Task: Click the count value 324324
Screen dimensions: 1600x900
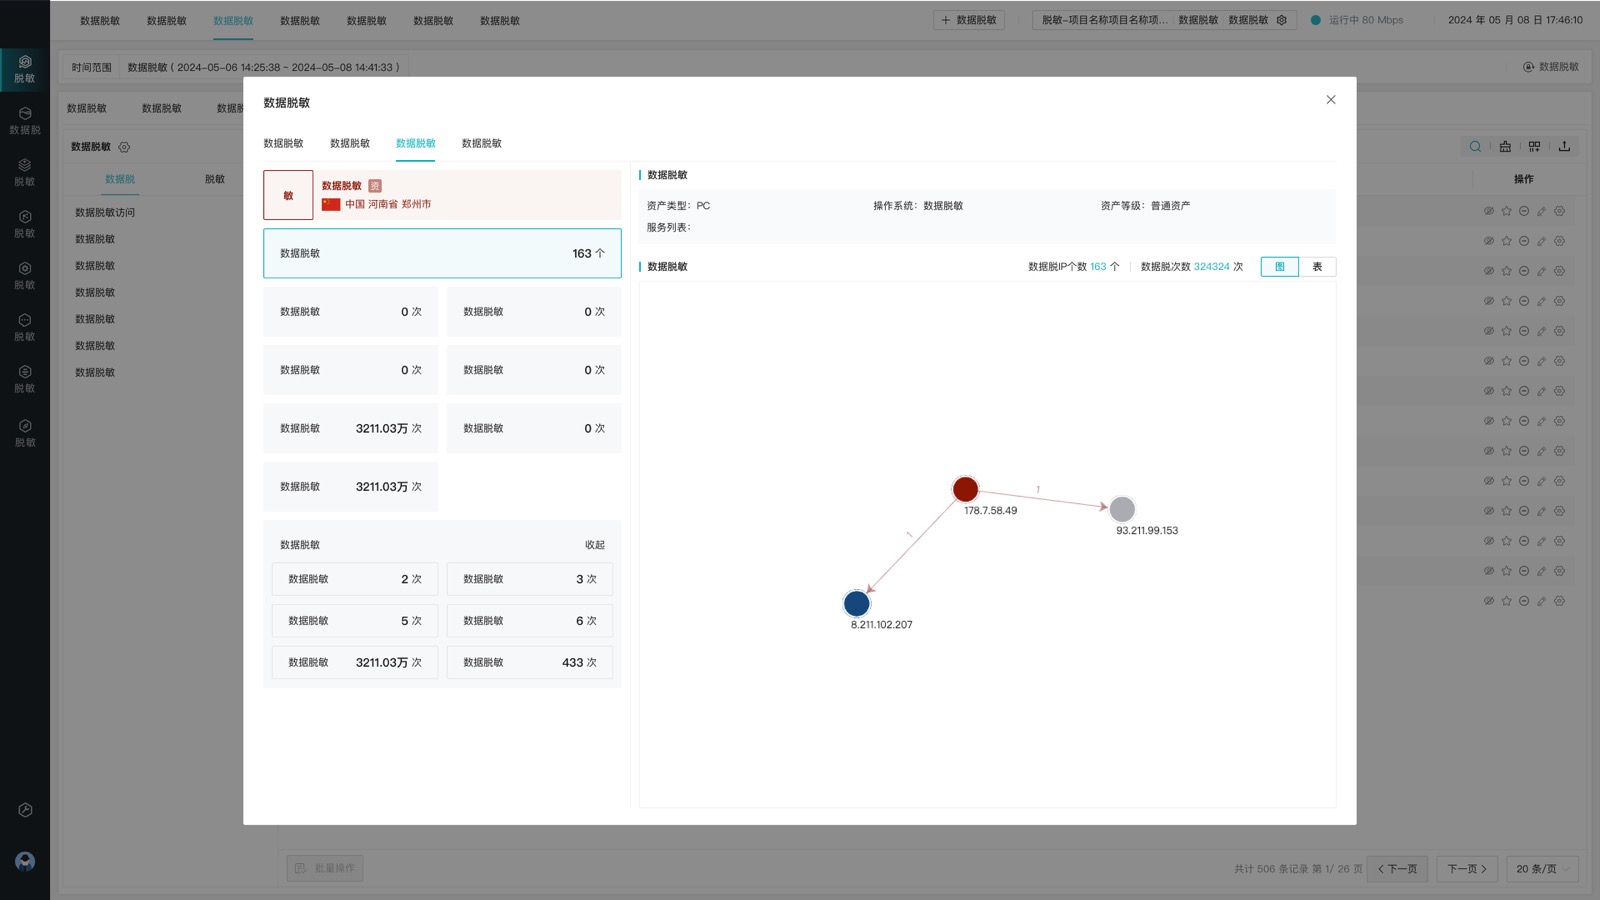Action: click(1211, 267)
